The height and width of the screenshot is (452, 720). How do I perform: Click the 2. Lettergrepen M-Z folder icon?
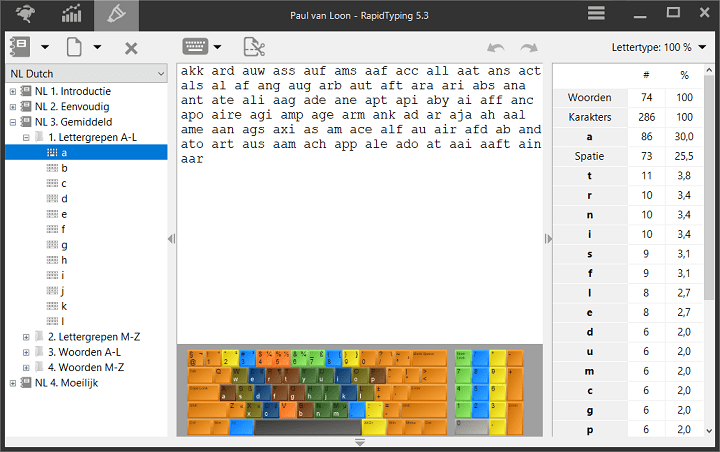[x=39, y=337]
